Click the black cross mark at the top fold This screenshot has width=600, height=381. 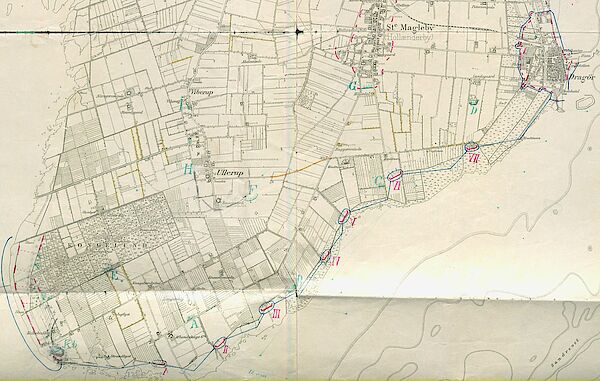coord(300,32)
